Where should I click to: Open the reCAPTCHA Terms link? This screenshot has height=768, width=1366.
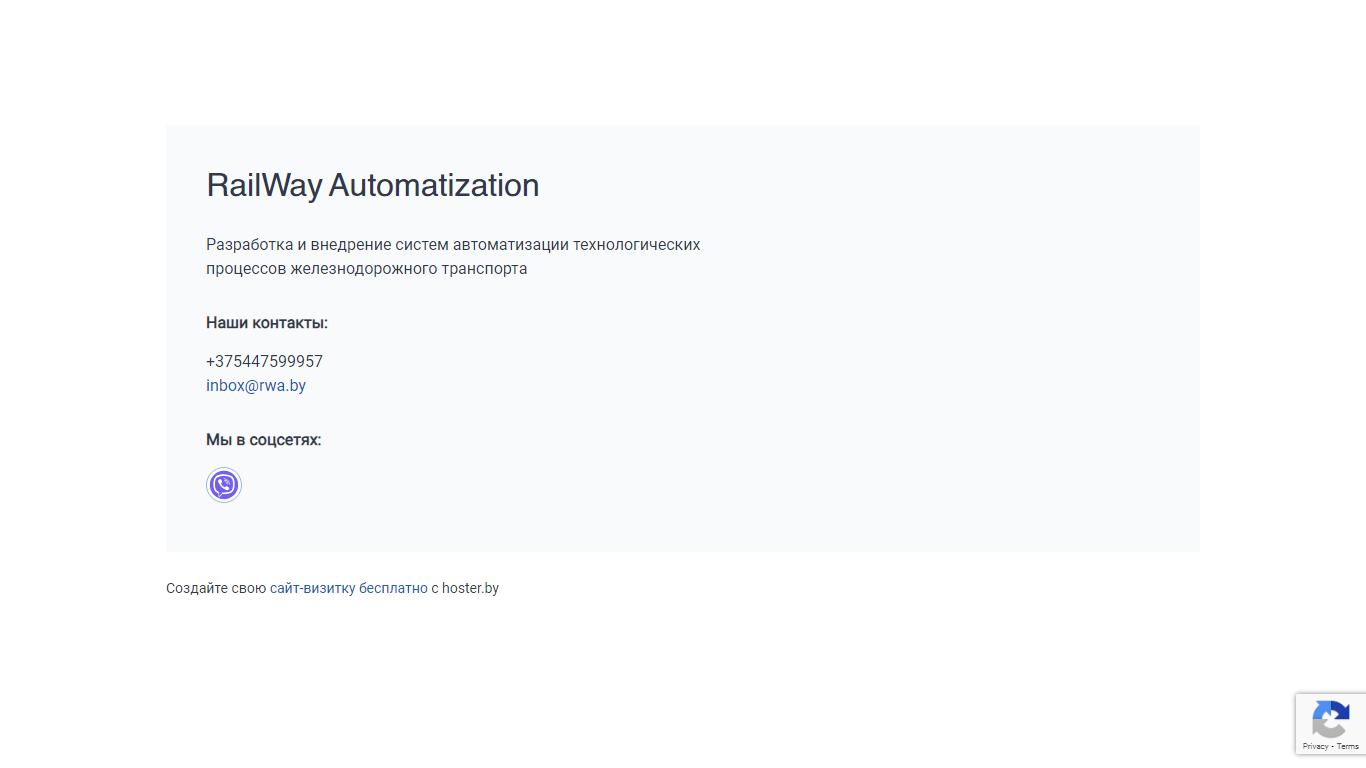pyautogui.click(x=1348, y=746)
